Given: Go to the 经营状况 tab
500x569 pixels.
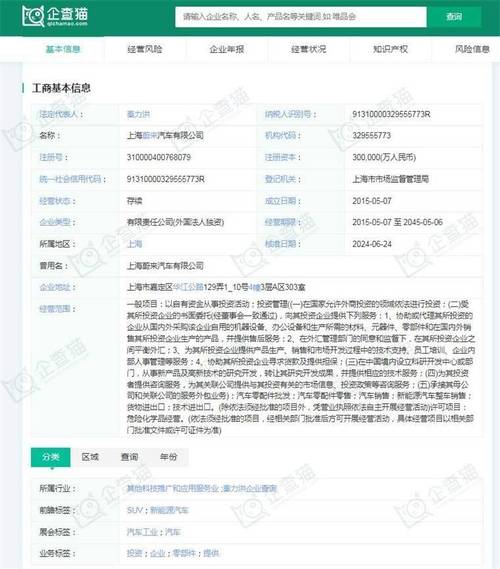Looking at the screenshot, I should tap(309, 49).
